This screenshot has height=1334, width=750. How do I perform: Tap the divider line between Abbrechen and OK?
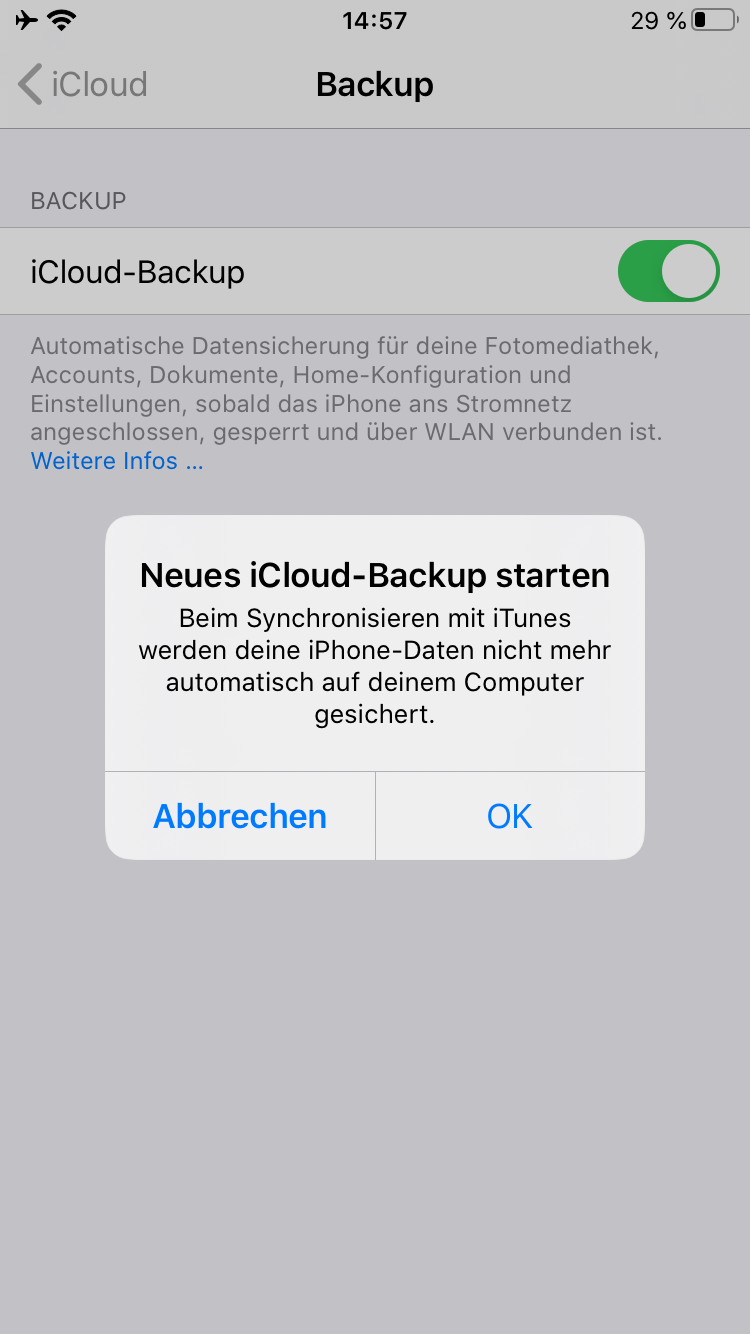point(375,816)
